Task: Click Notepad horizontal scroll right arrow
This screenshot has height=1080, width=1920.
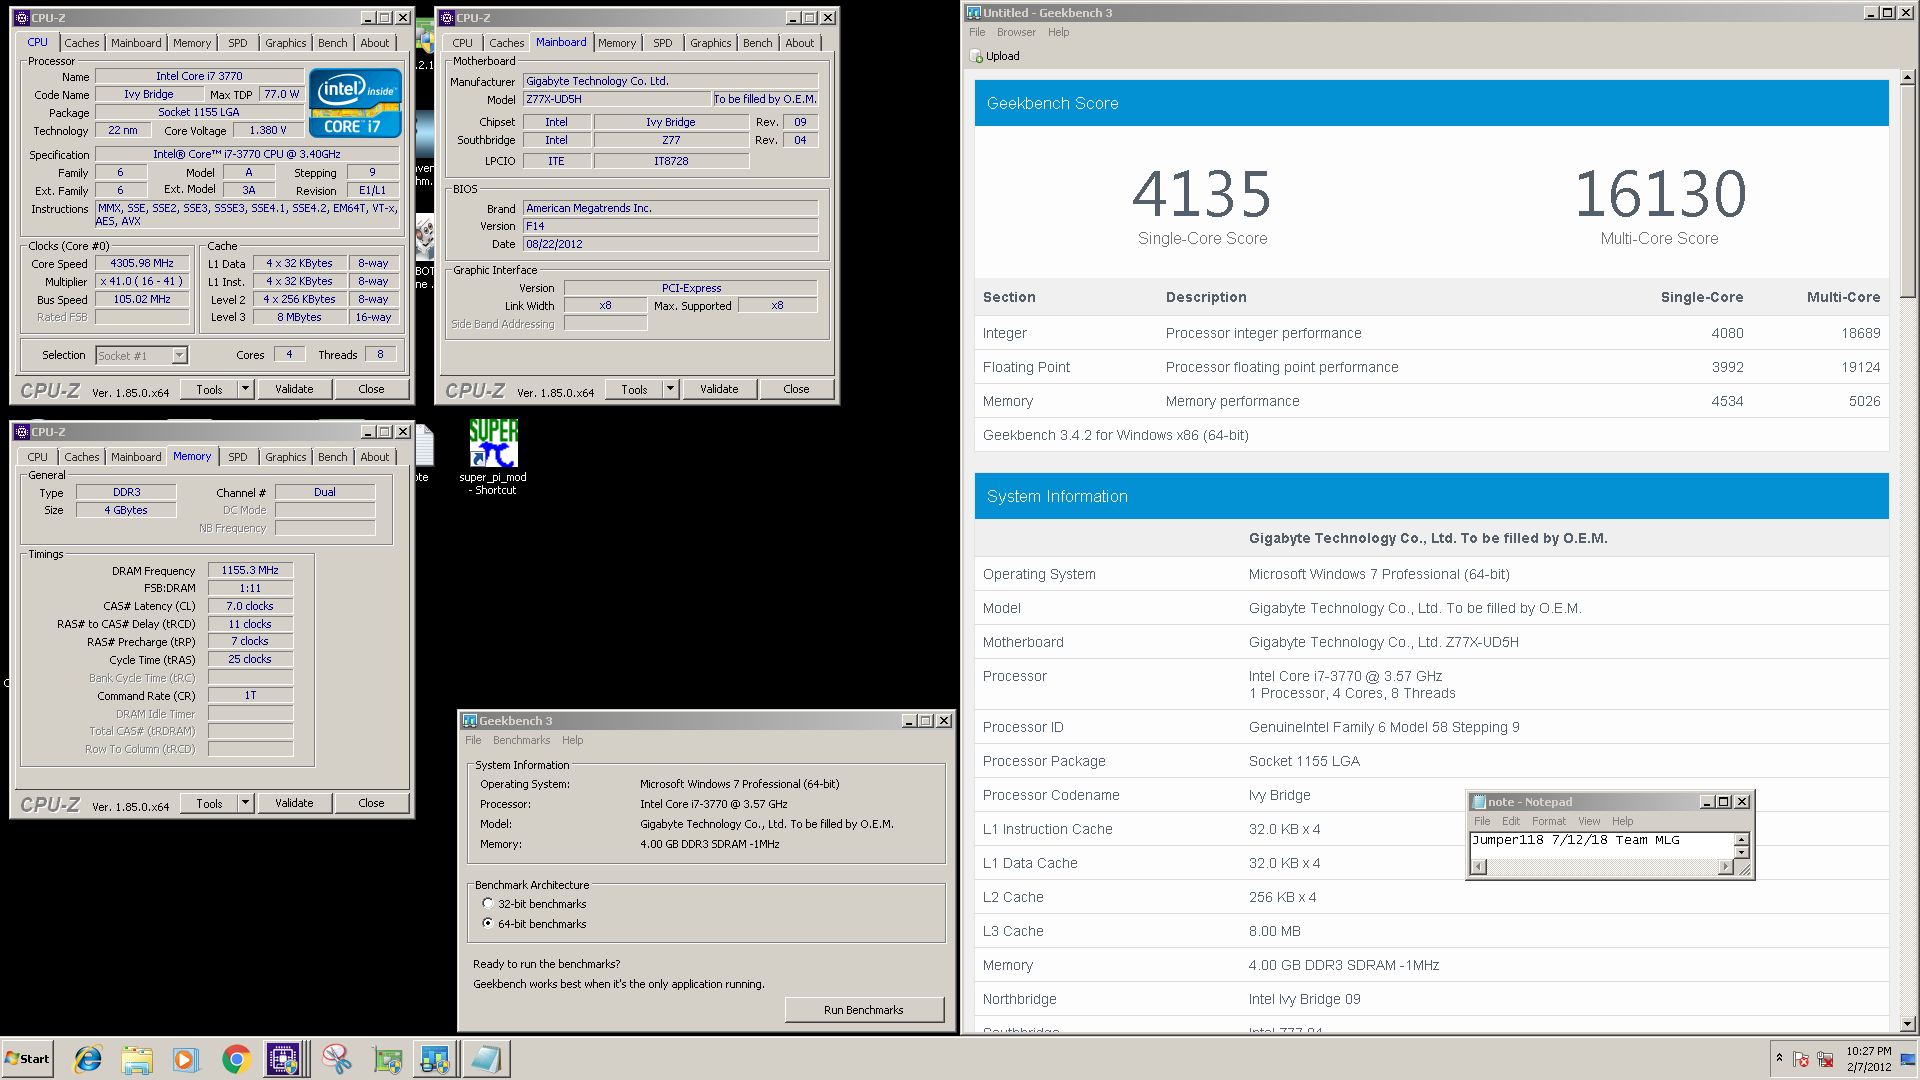Action: (x=1725, y=867)
